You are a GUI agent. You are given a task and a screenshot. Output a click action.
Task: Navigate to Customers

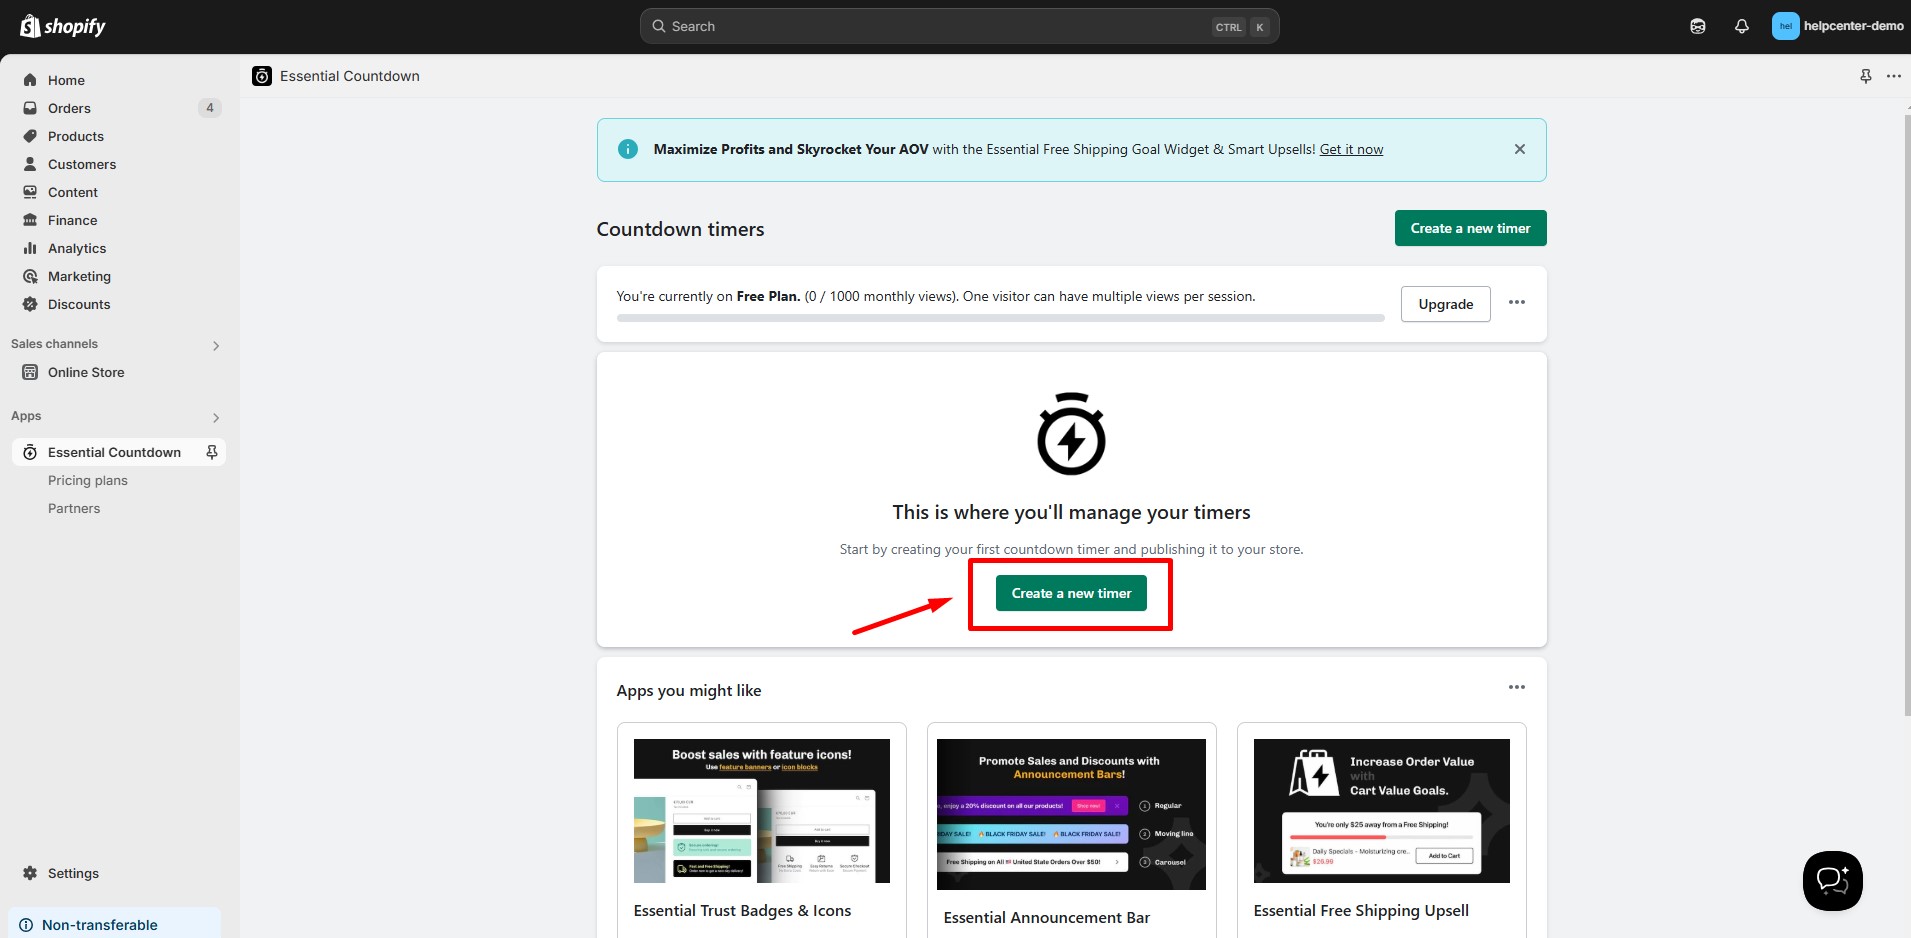pyautogui.click(x=82, y=164)
